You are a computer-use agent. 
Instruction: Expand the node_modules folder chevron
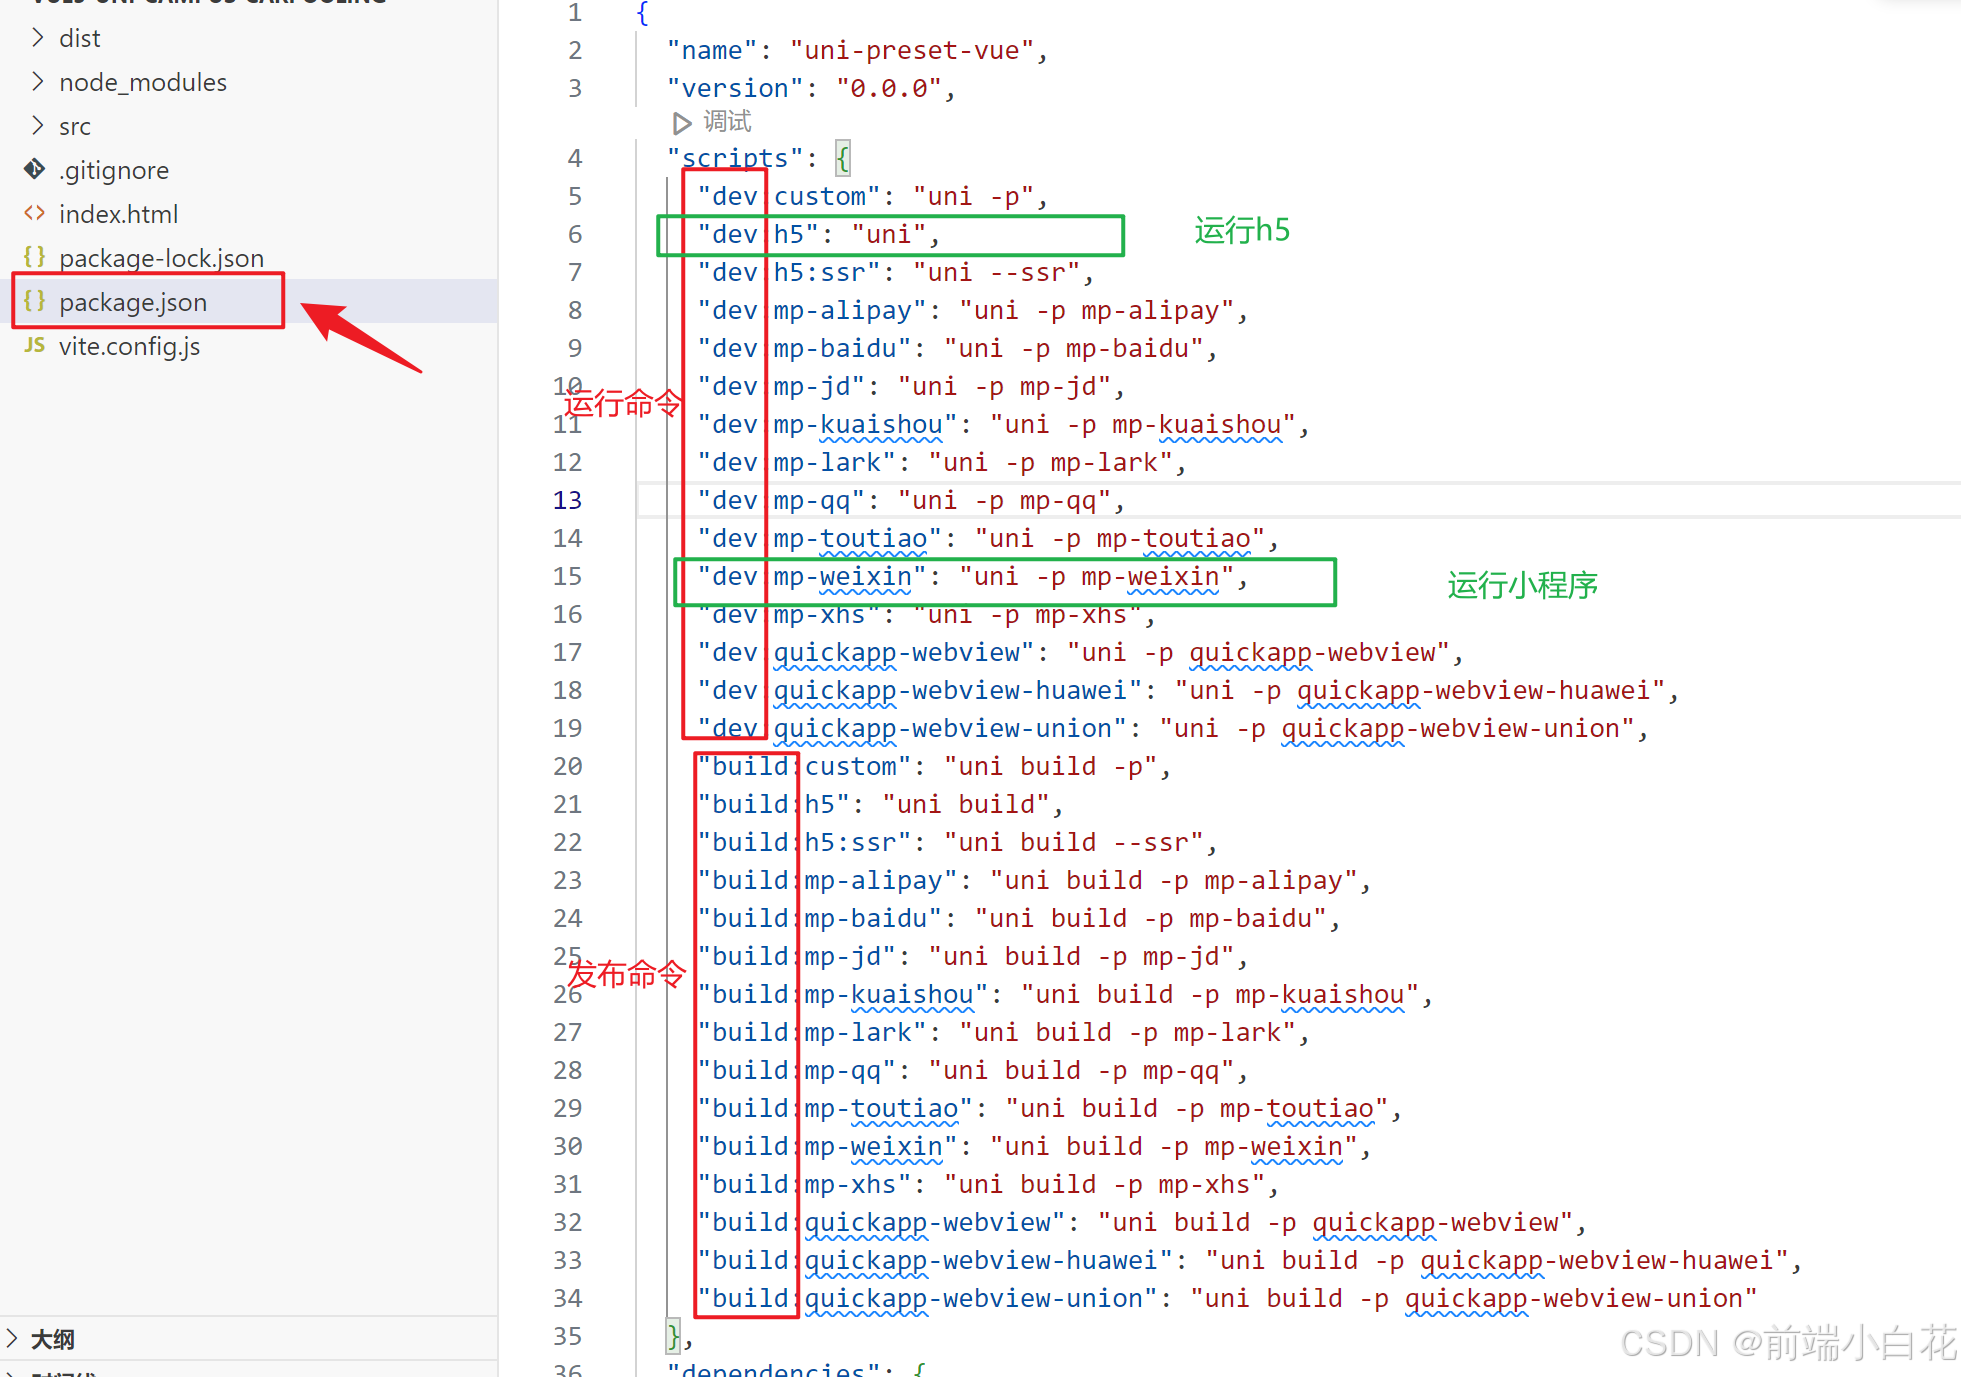coord(38,81)
